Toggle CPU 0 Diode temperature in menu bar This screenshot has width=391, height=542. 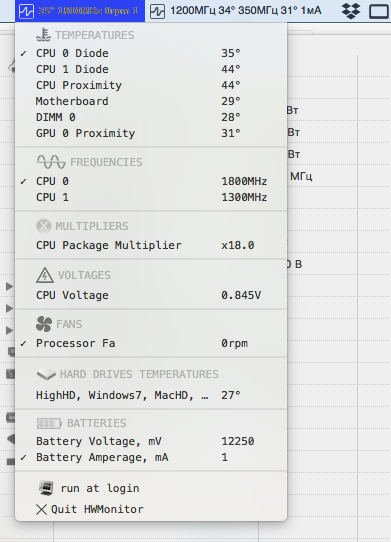point(151,53)
